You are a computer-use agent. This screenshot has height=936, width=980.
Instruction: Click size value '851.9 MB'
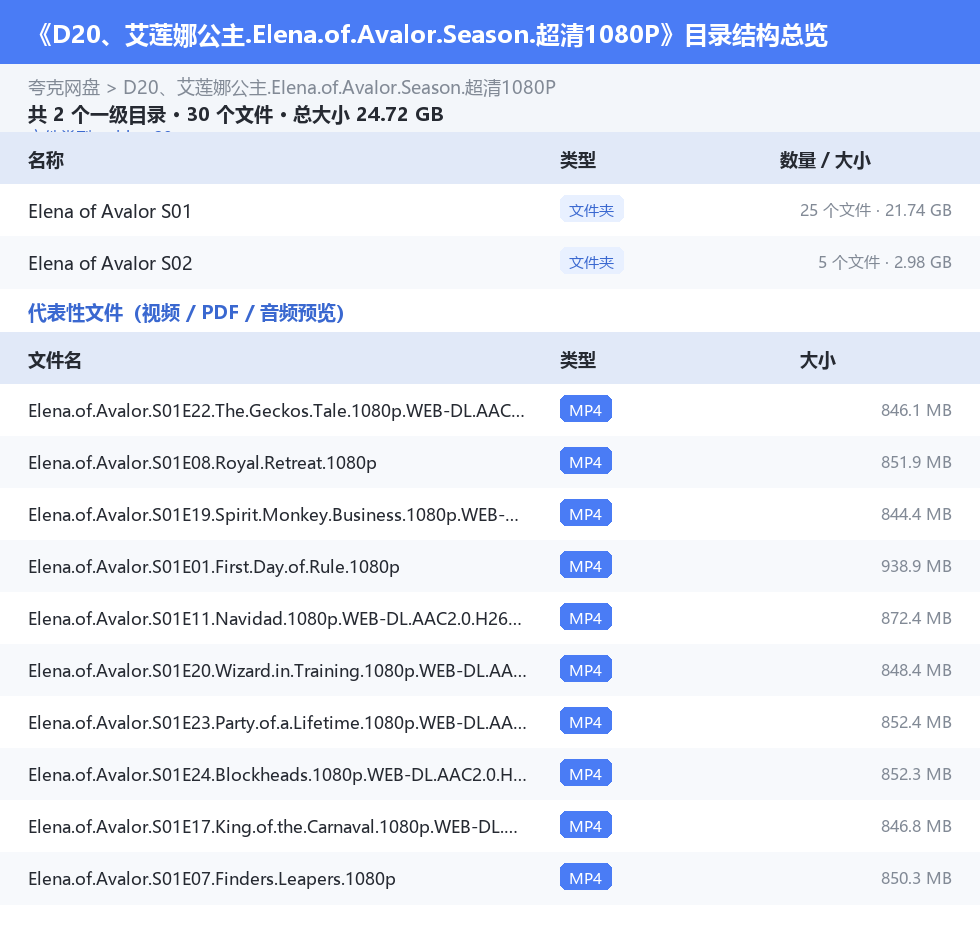(916, 462)
